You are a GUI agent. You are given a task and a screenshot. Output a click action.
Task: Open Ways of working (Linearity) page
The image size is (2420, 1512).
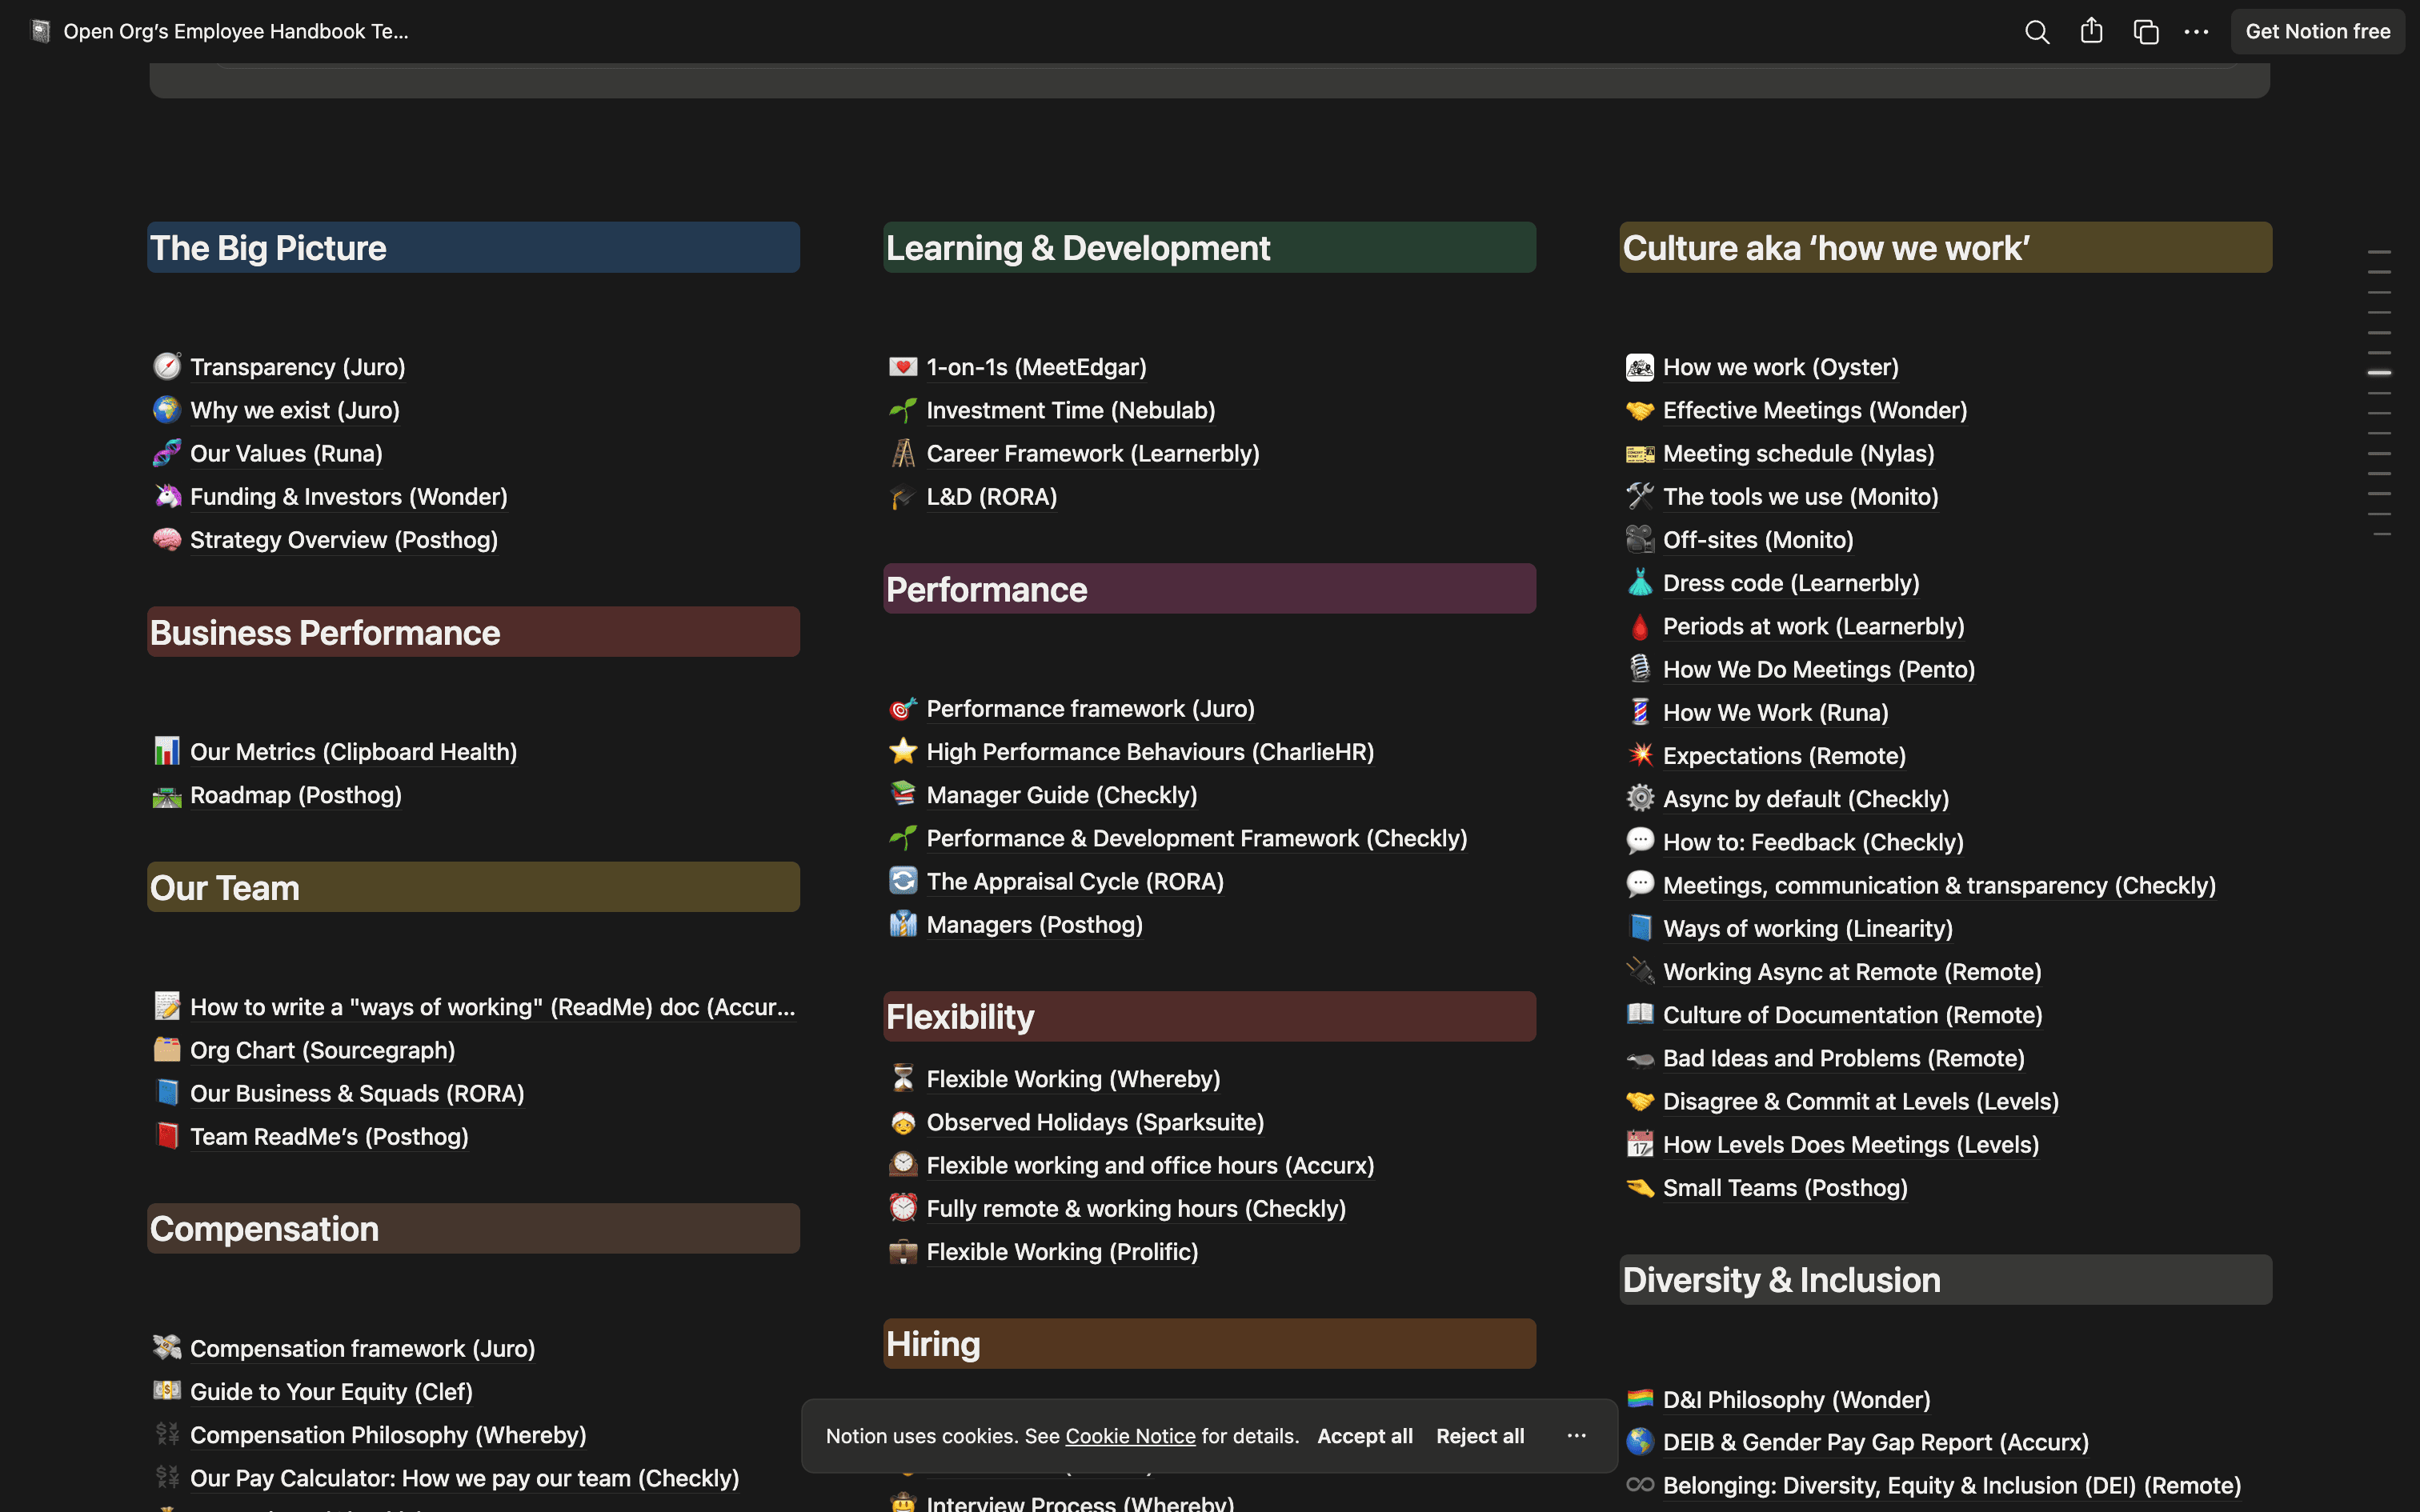[1807, 928]
